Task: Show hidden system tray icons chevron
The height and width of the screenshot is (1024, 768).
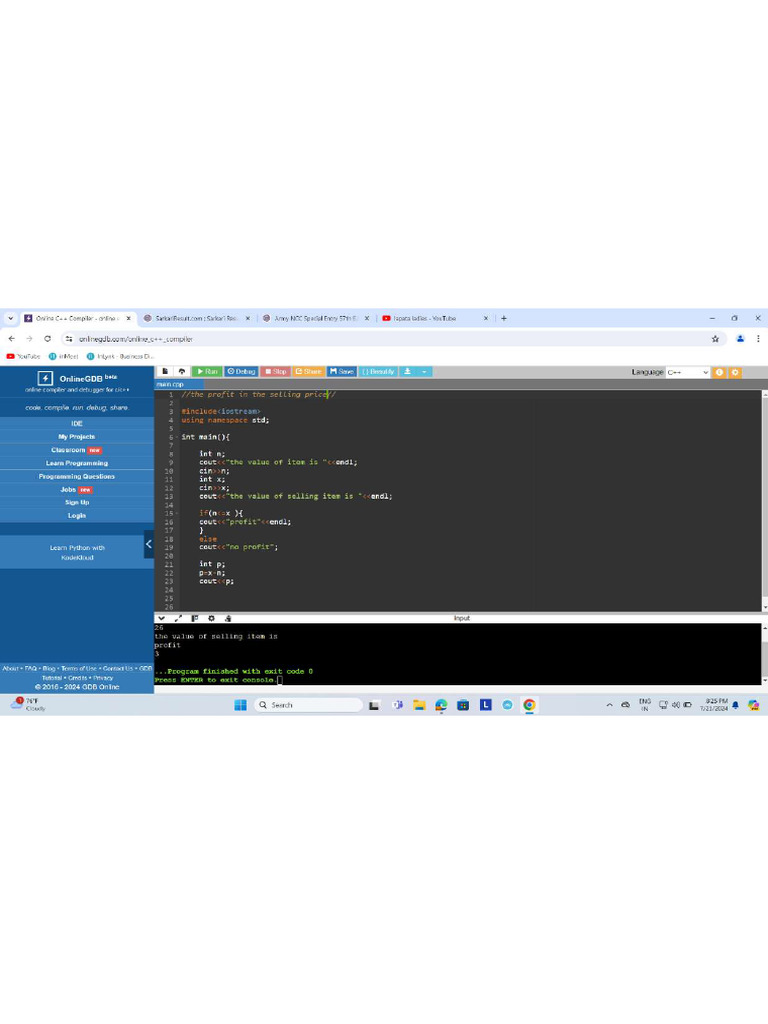Action: tap(609, 705)
